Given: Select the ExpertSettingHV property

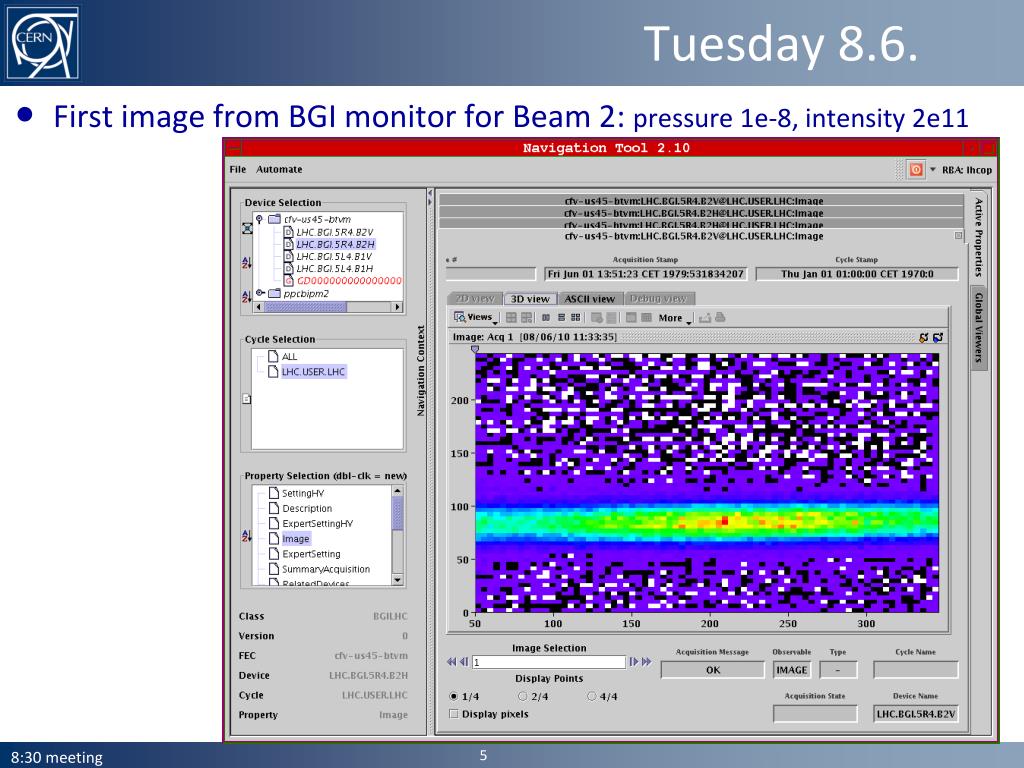Looking at the screenshot, I should click(317, 523).
